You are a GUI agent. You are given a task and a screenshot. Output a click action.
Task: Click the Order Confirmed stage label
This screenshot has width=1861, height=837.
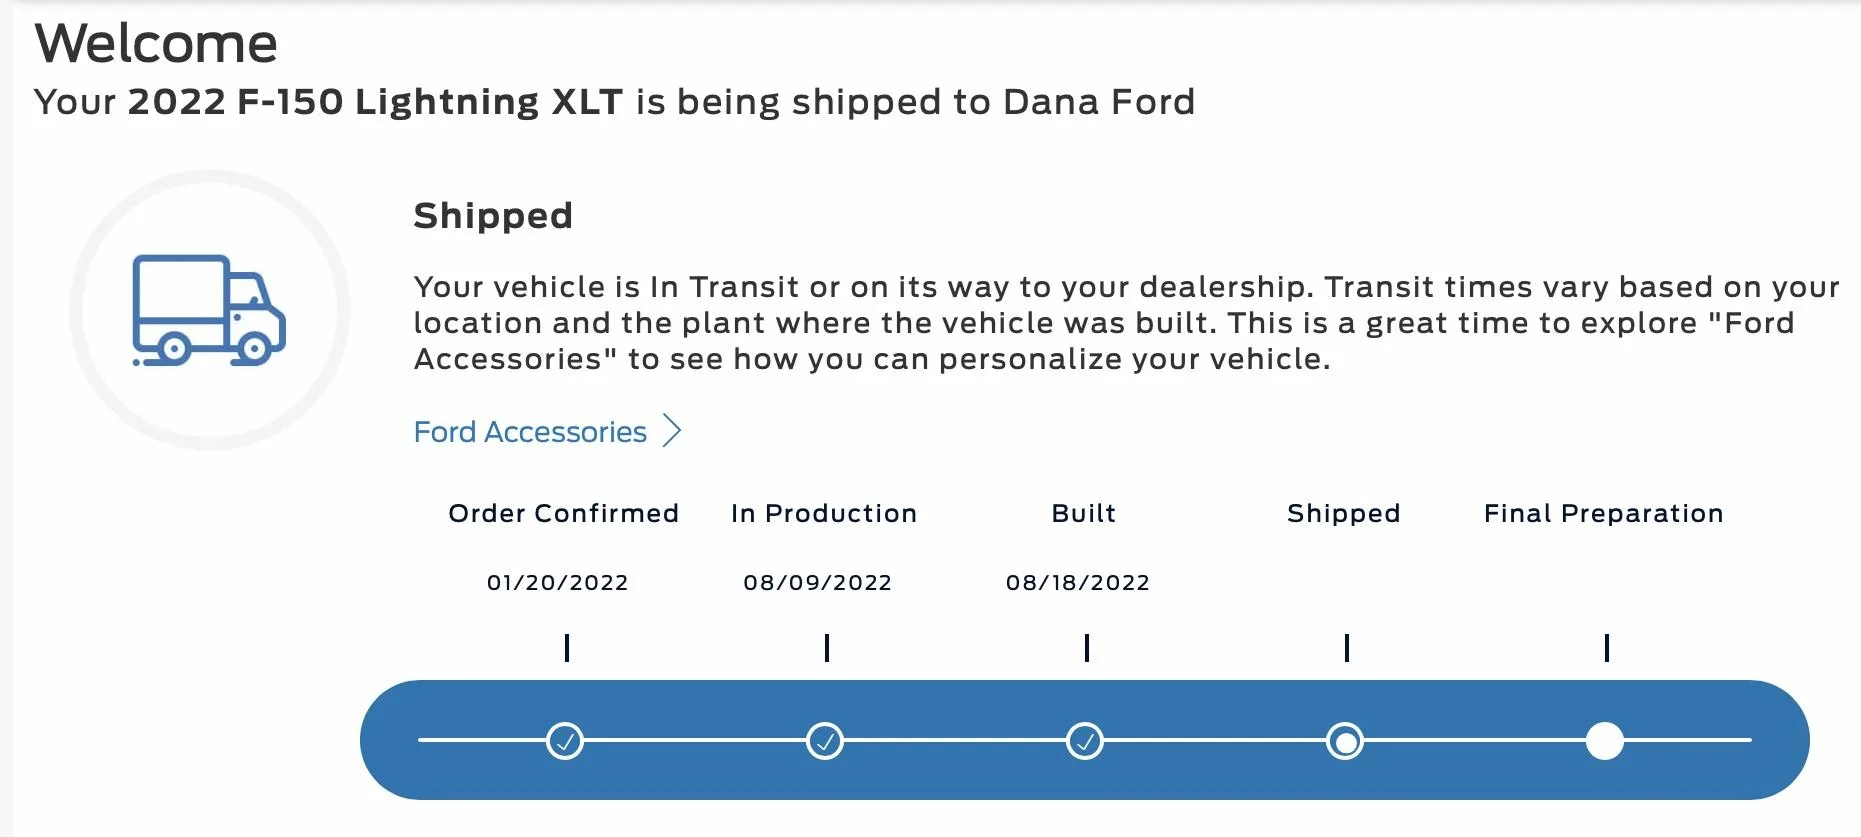[563, 513]
